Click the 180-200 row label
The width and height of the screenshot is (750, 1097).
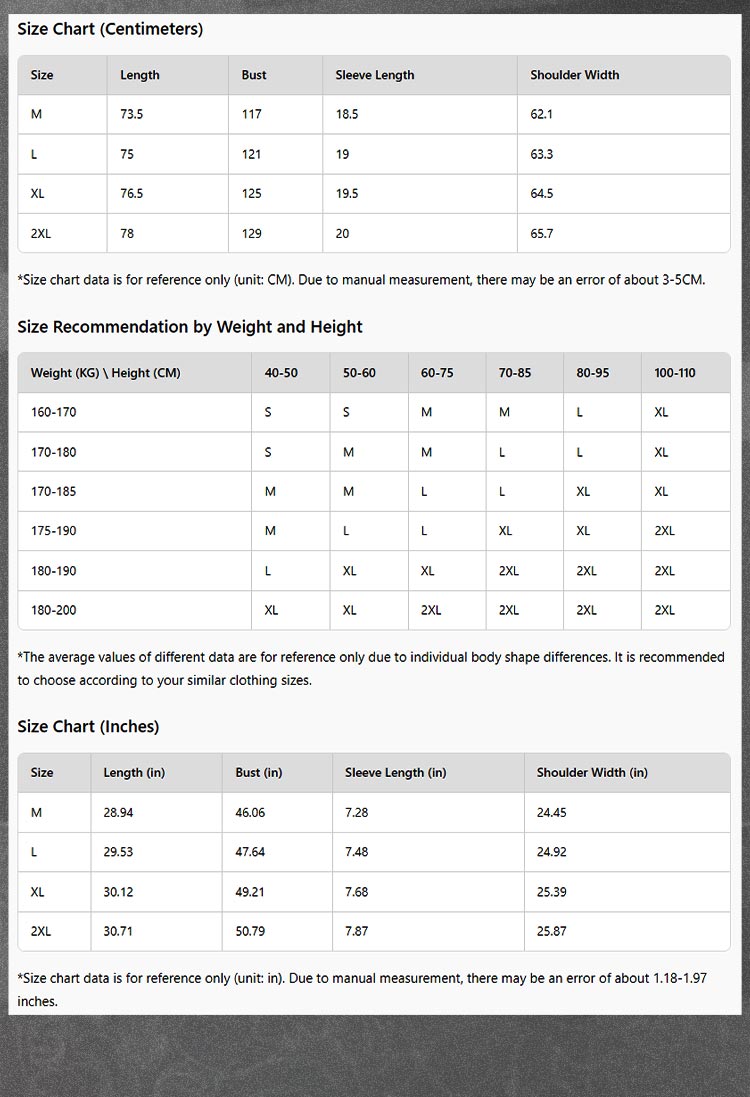pos(53,610)
